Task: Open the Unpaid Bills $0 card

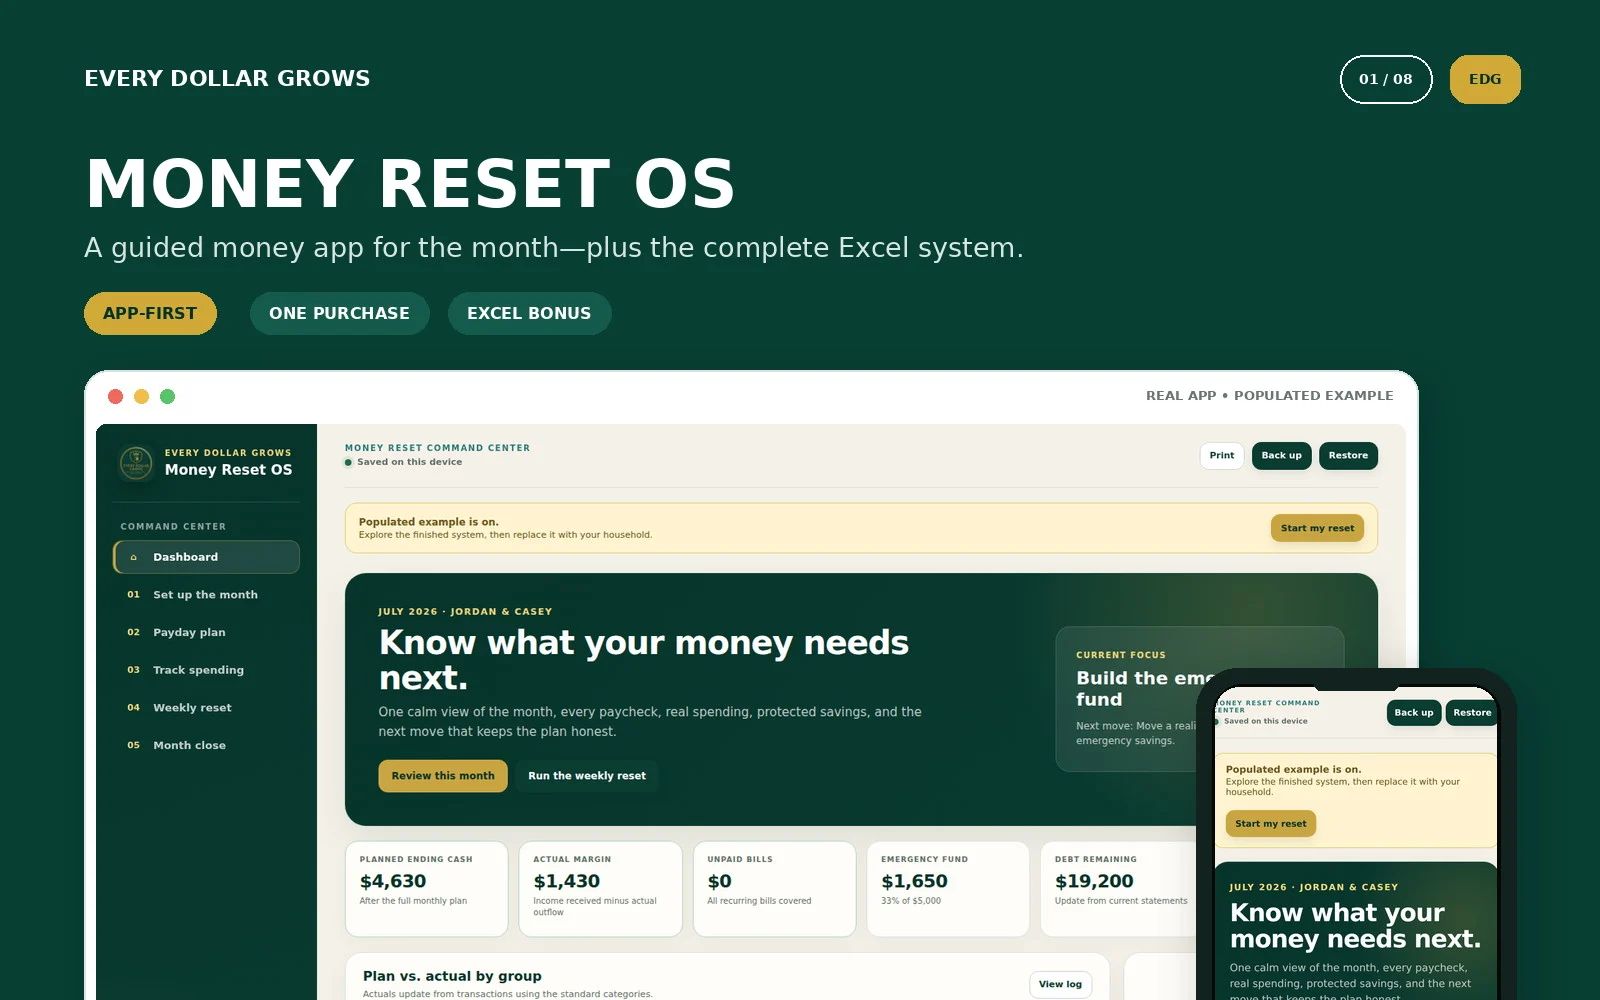Action: (774, 889)
